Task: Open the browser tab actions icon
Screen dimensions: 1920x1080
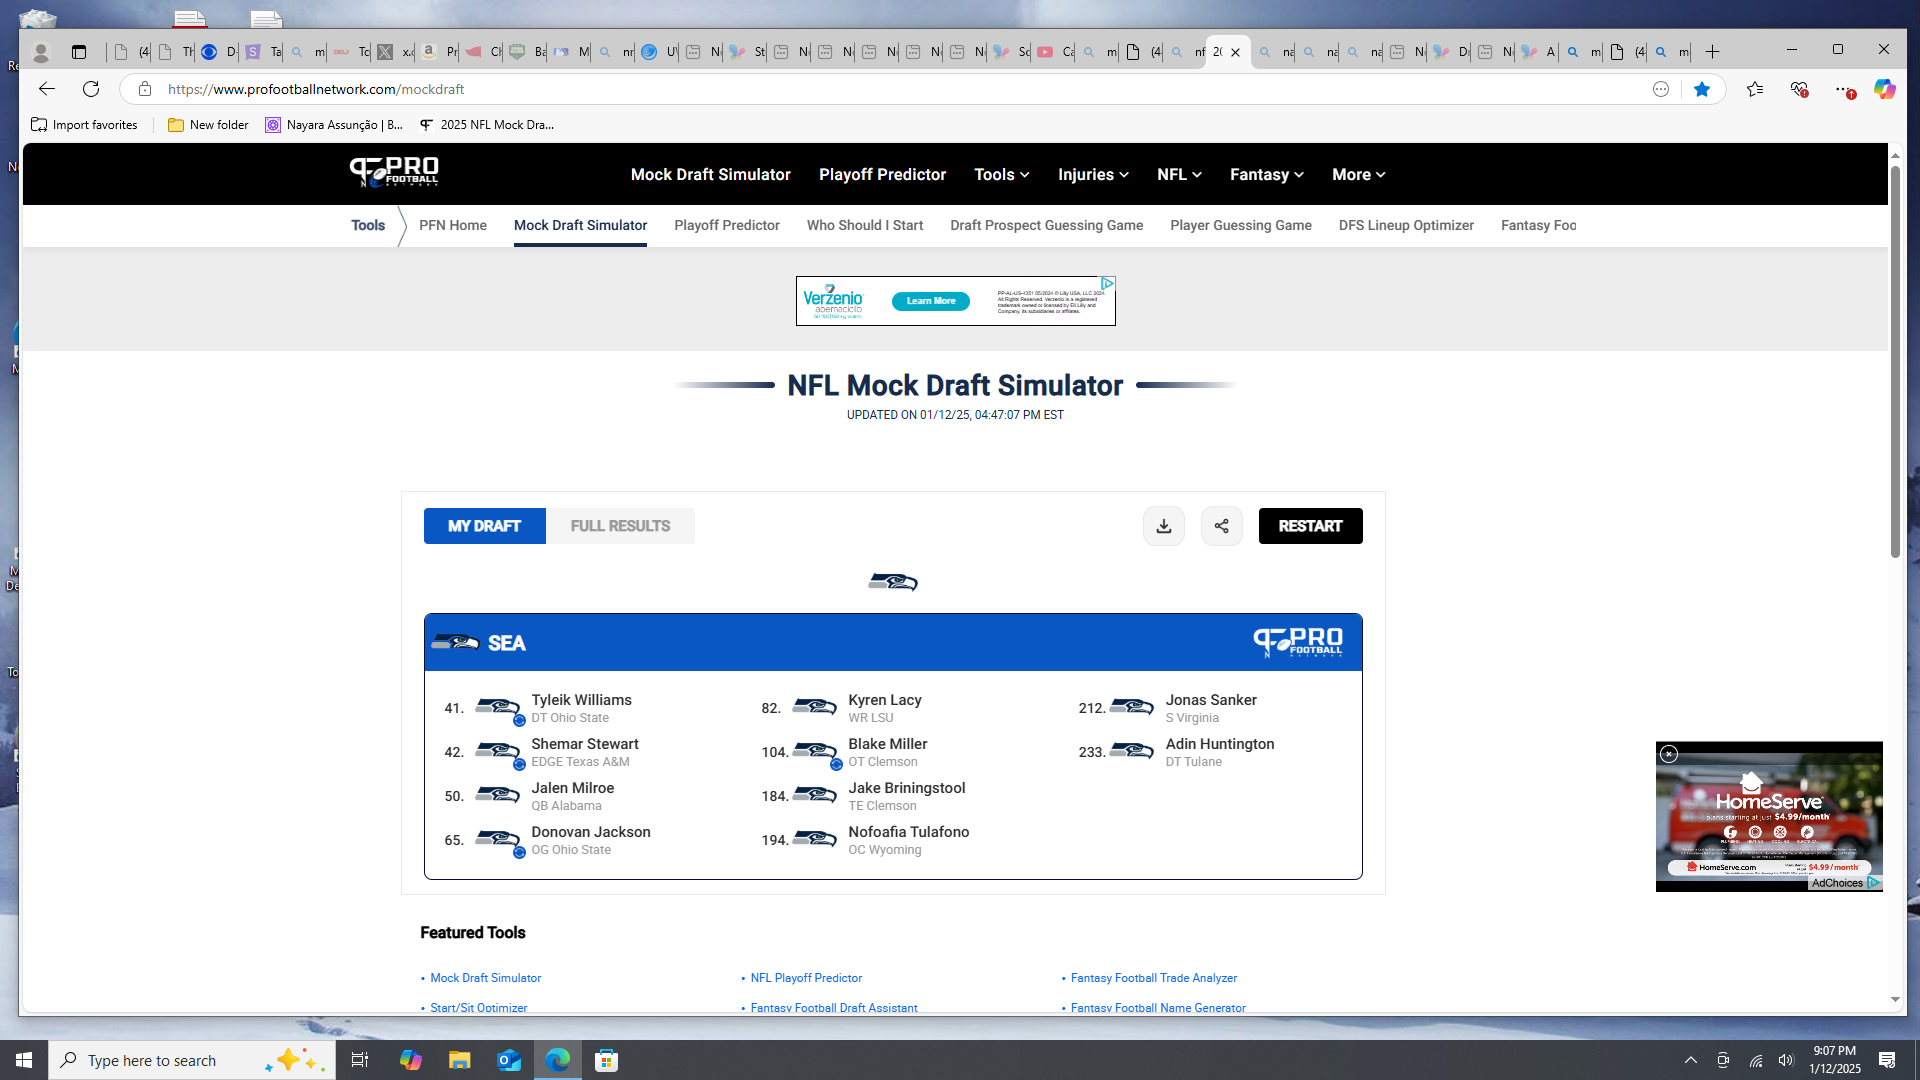Action: [x=79, y=52]
